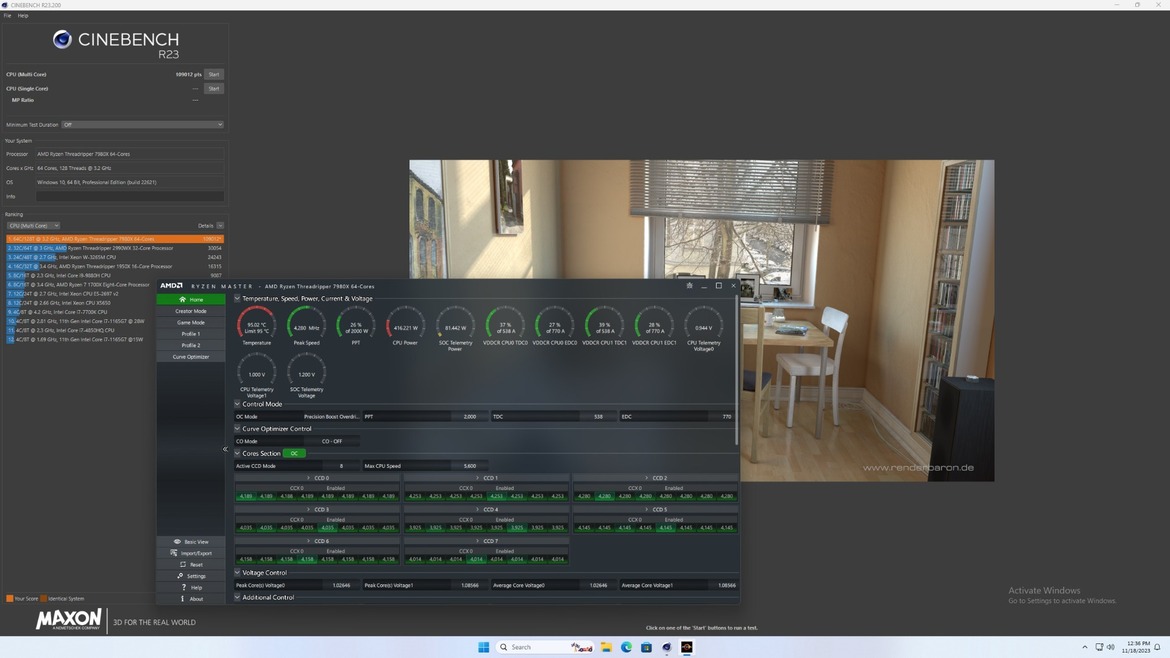The image size is (1170, 658).
Task: Open Help question mark in Ryzen Master
Action: [183, 588]
